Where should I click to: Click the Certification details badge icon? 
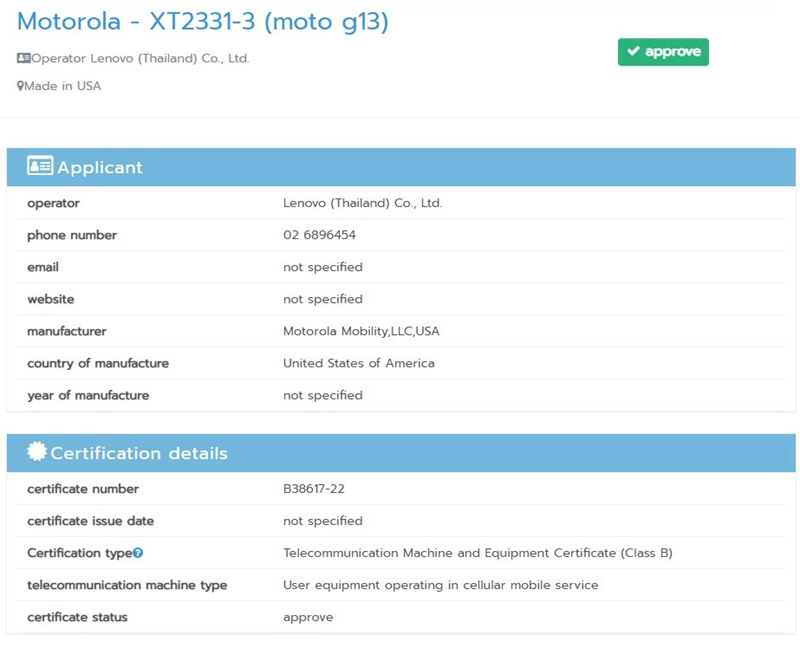[x=37, y=452]
